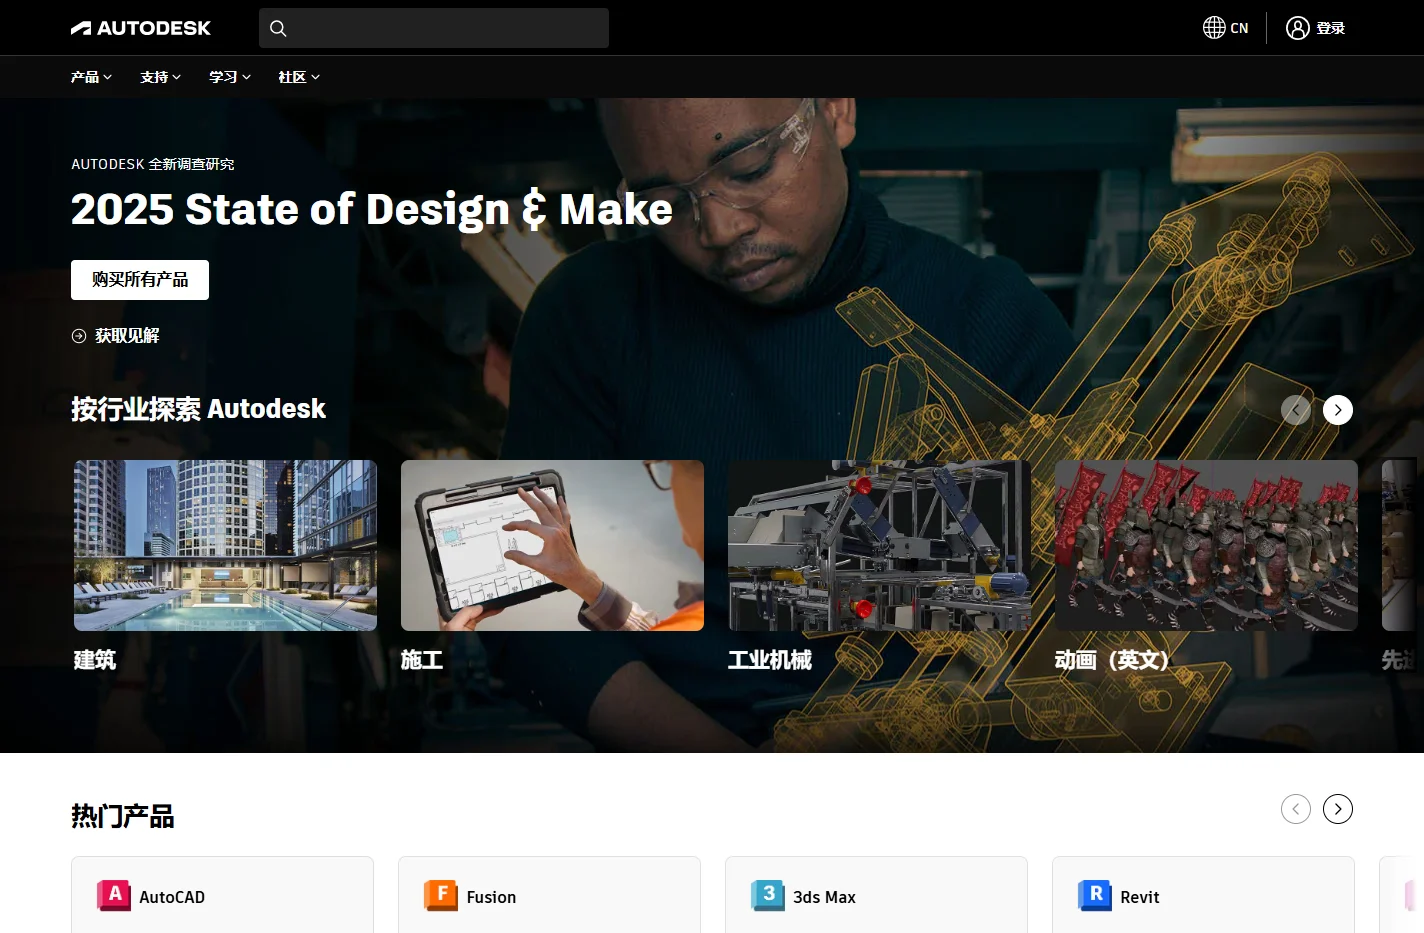
Task: Click the AutoCAD product icon
Action: (x=114, y=895)
